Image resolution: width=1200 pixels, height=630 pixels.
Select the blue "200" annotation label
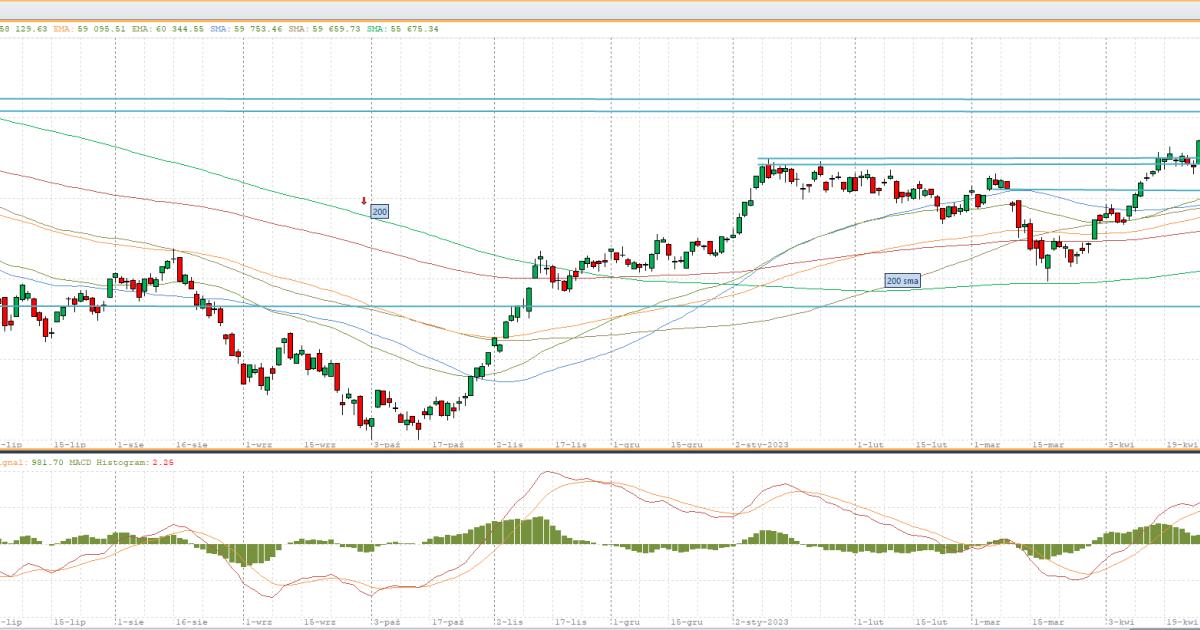click(379, 212)
